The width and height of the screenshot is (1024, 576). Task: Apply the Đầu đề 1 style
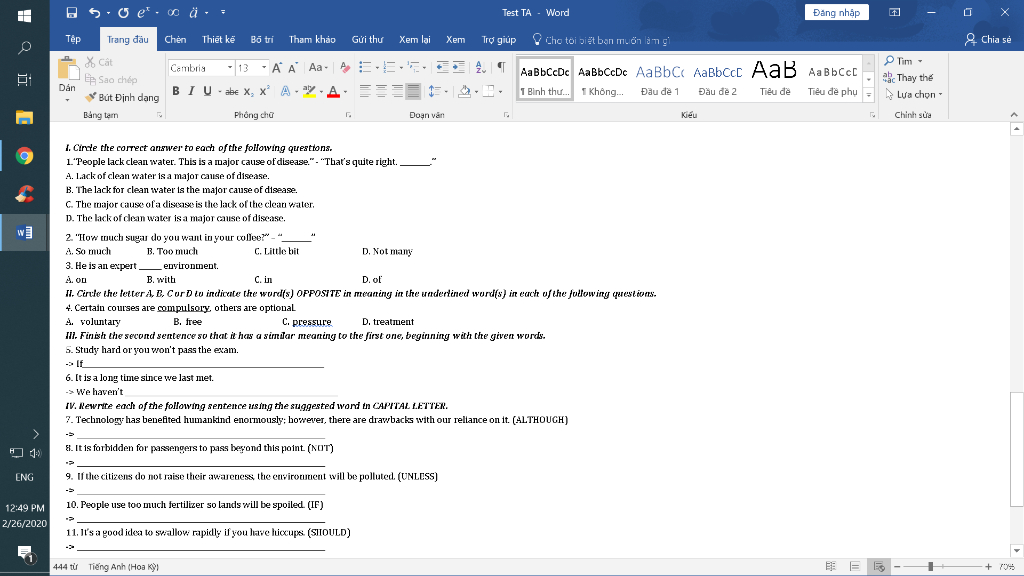pos(660,80)
